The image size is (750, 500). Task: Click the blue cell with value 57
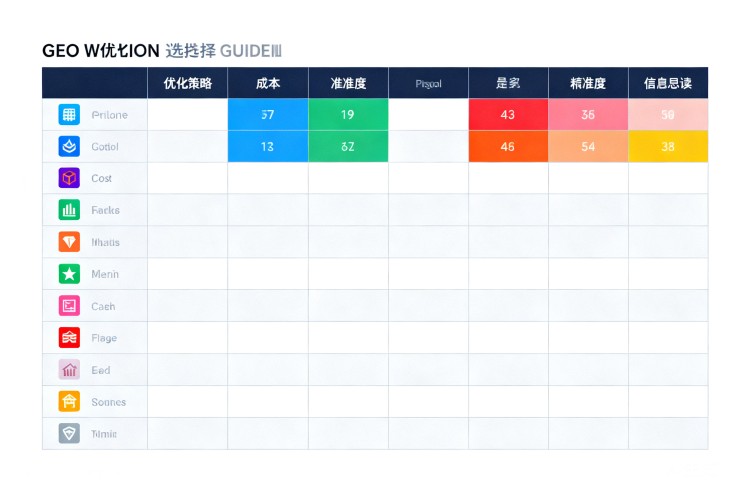268,114
